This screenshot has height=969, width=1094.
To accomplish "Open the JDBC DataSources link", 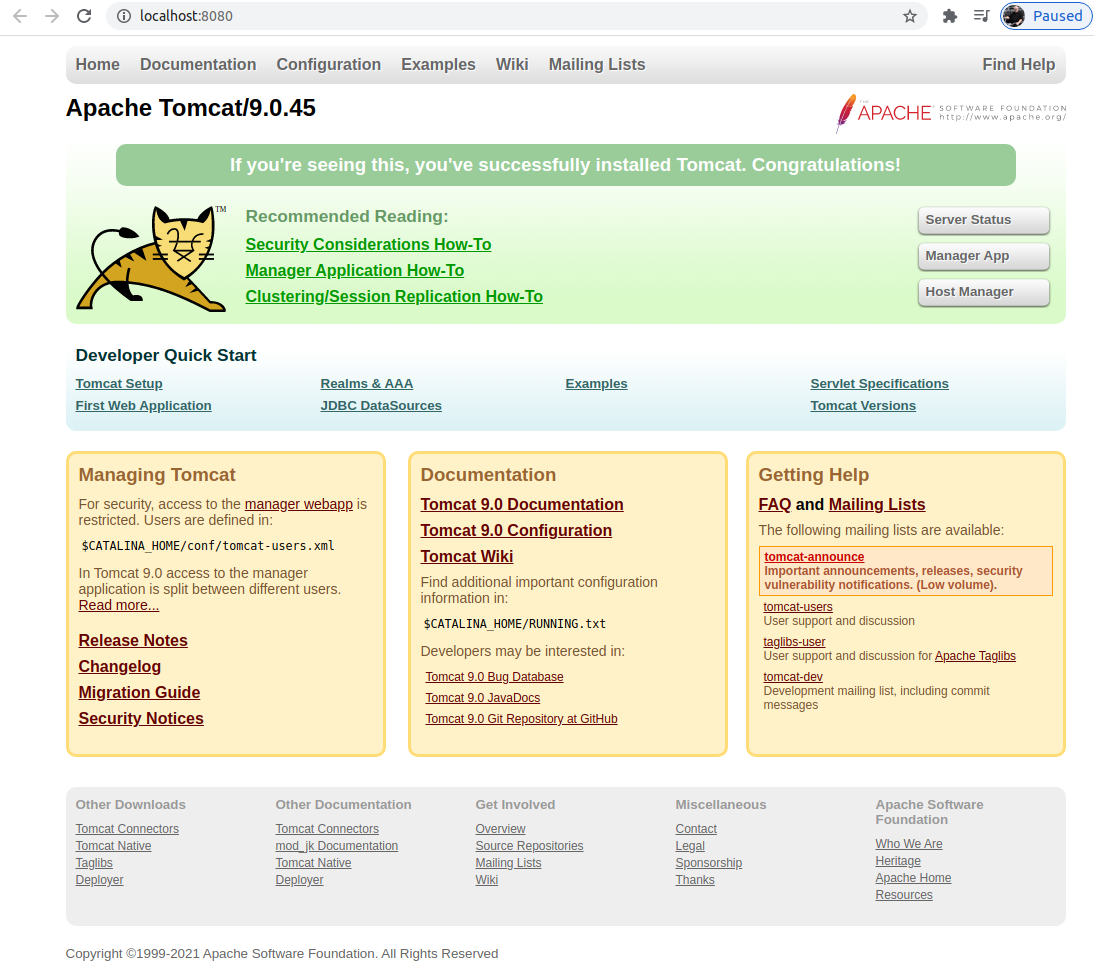I will point(381,406).
